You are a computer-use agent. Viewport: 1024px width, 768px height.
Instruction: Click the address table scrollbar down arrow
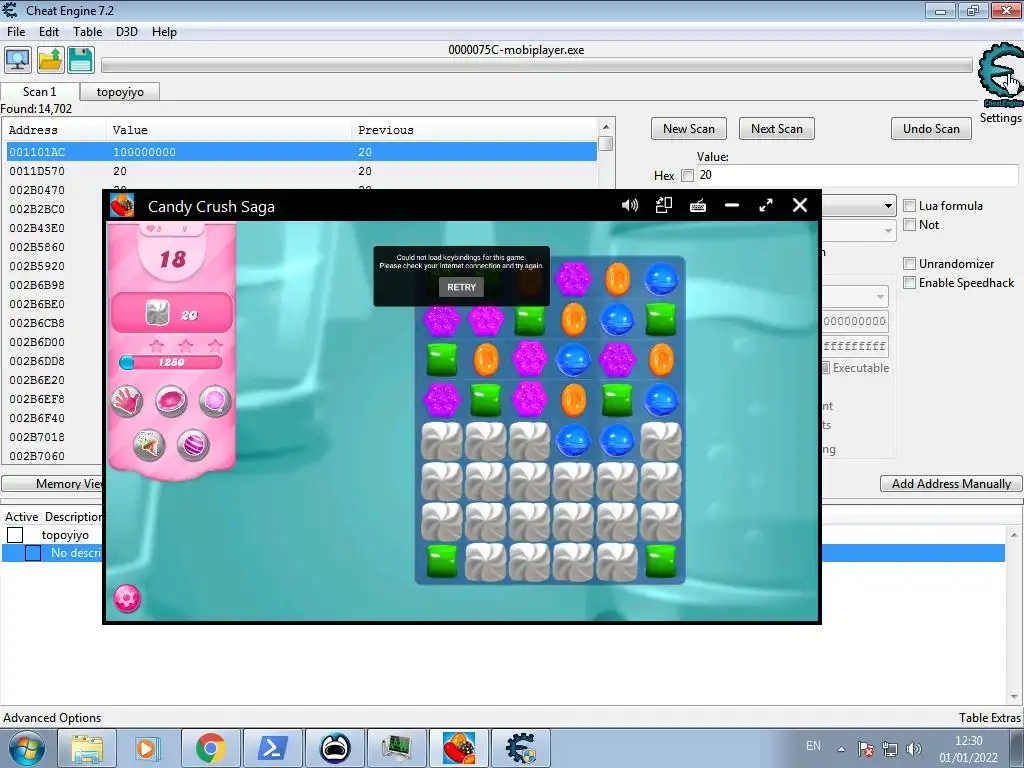pyautogui.click(x=1014, y=697)
